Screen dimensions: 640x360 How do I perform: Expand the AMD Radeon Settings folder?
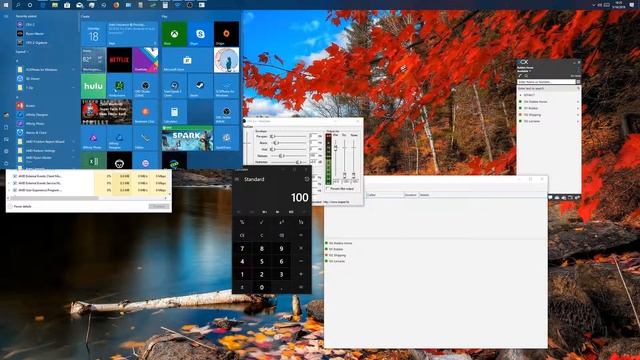coord(45,151)
